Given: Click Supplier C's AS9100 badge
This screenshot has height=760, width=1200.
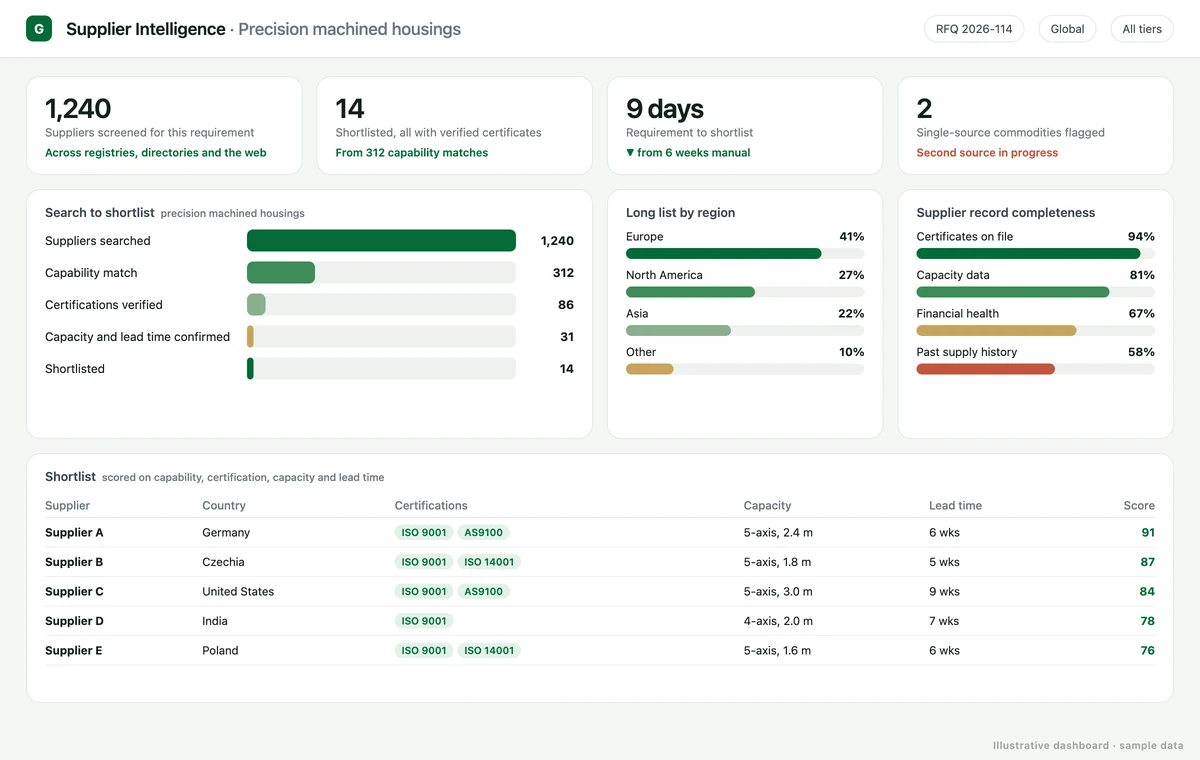Looking at the screenshot, I should (x=484, y=592).
